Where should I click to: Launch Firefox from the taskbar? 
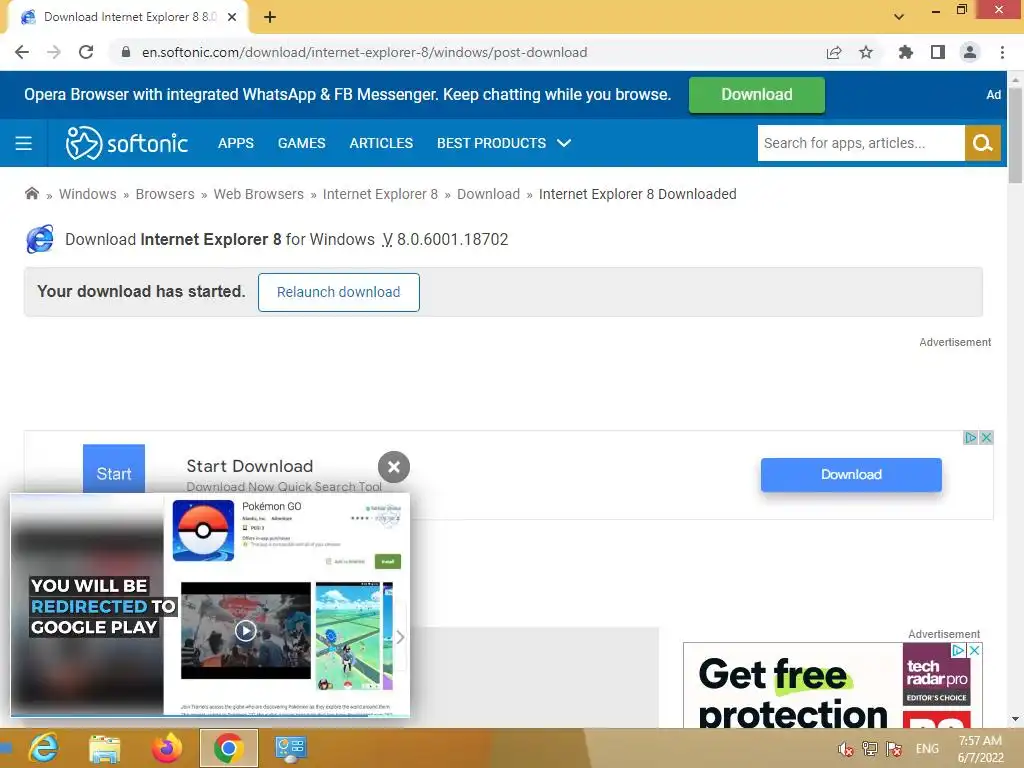(167, 748)
